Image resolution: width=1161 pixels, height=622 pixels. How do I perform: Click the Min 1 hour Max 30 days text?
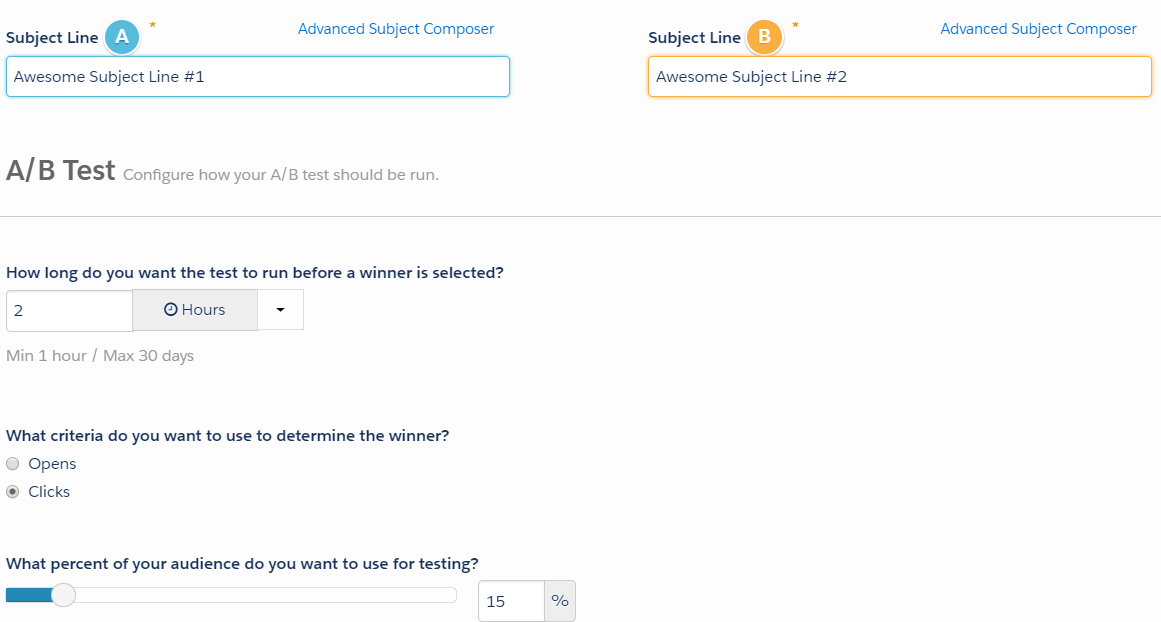[100, 355]
